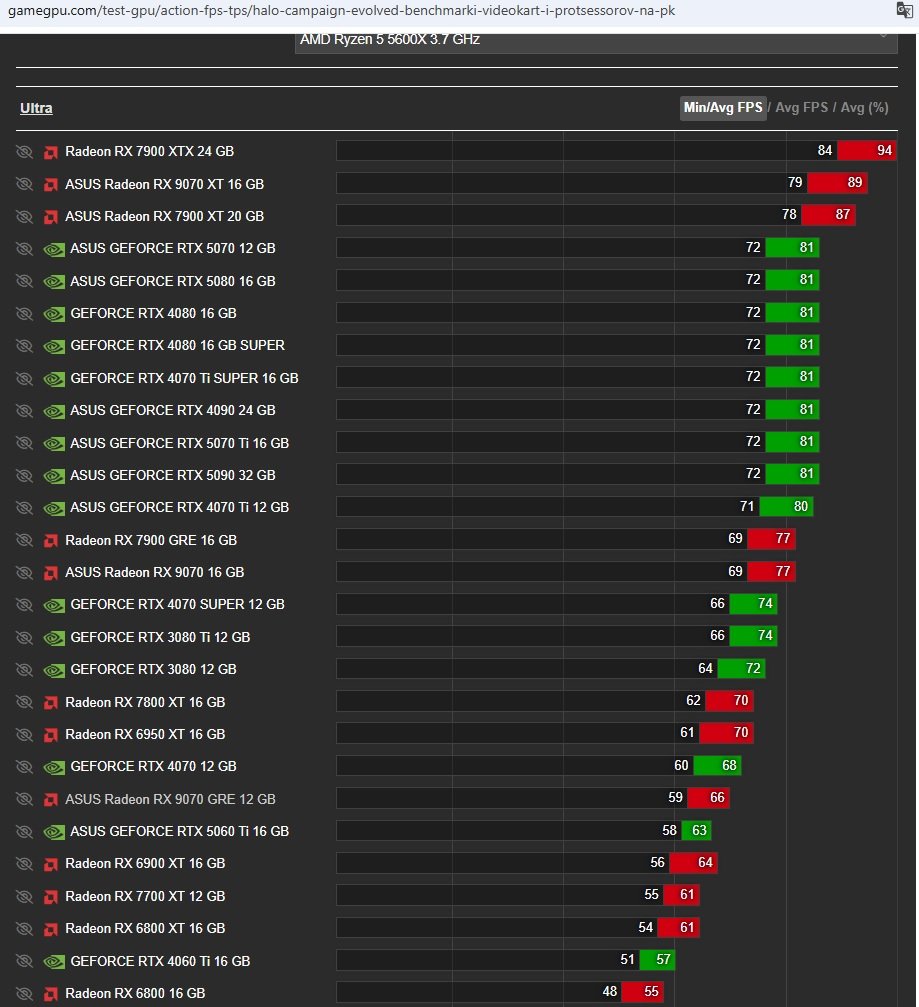
Task: Click AMD logo beside Radeon RX 6900 XT
Action: point(51,864)
